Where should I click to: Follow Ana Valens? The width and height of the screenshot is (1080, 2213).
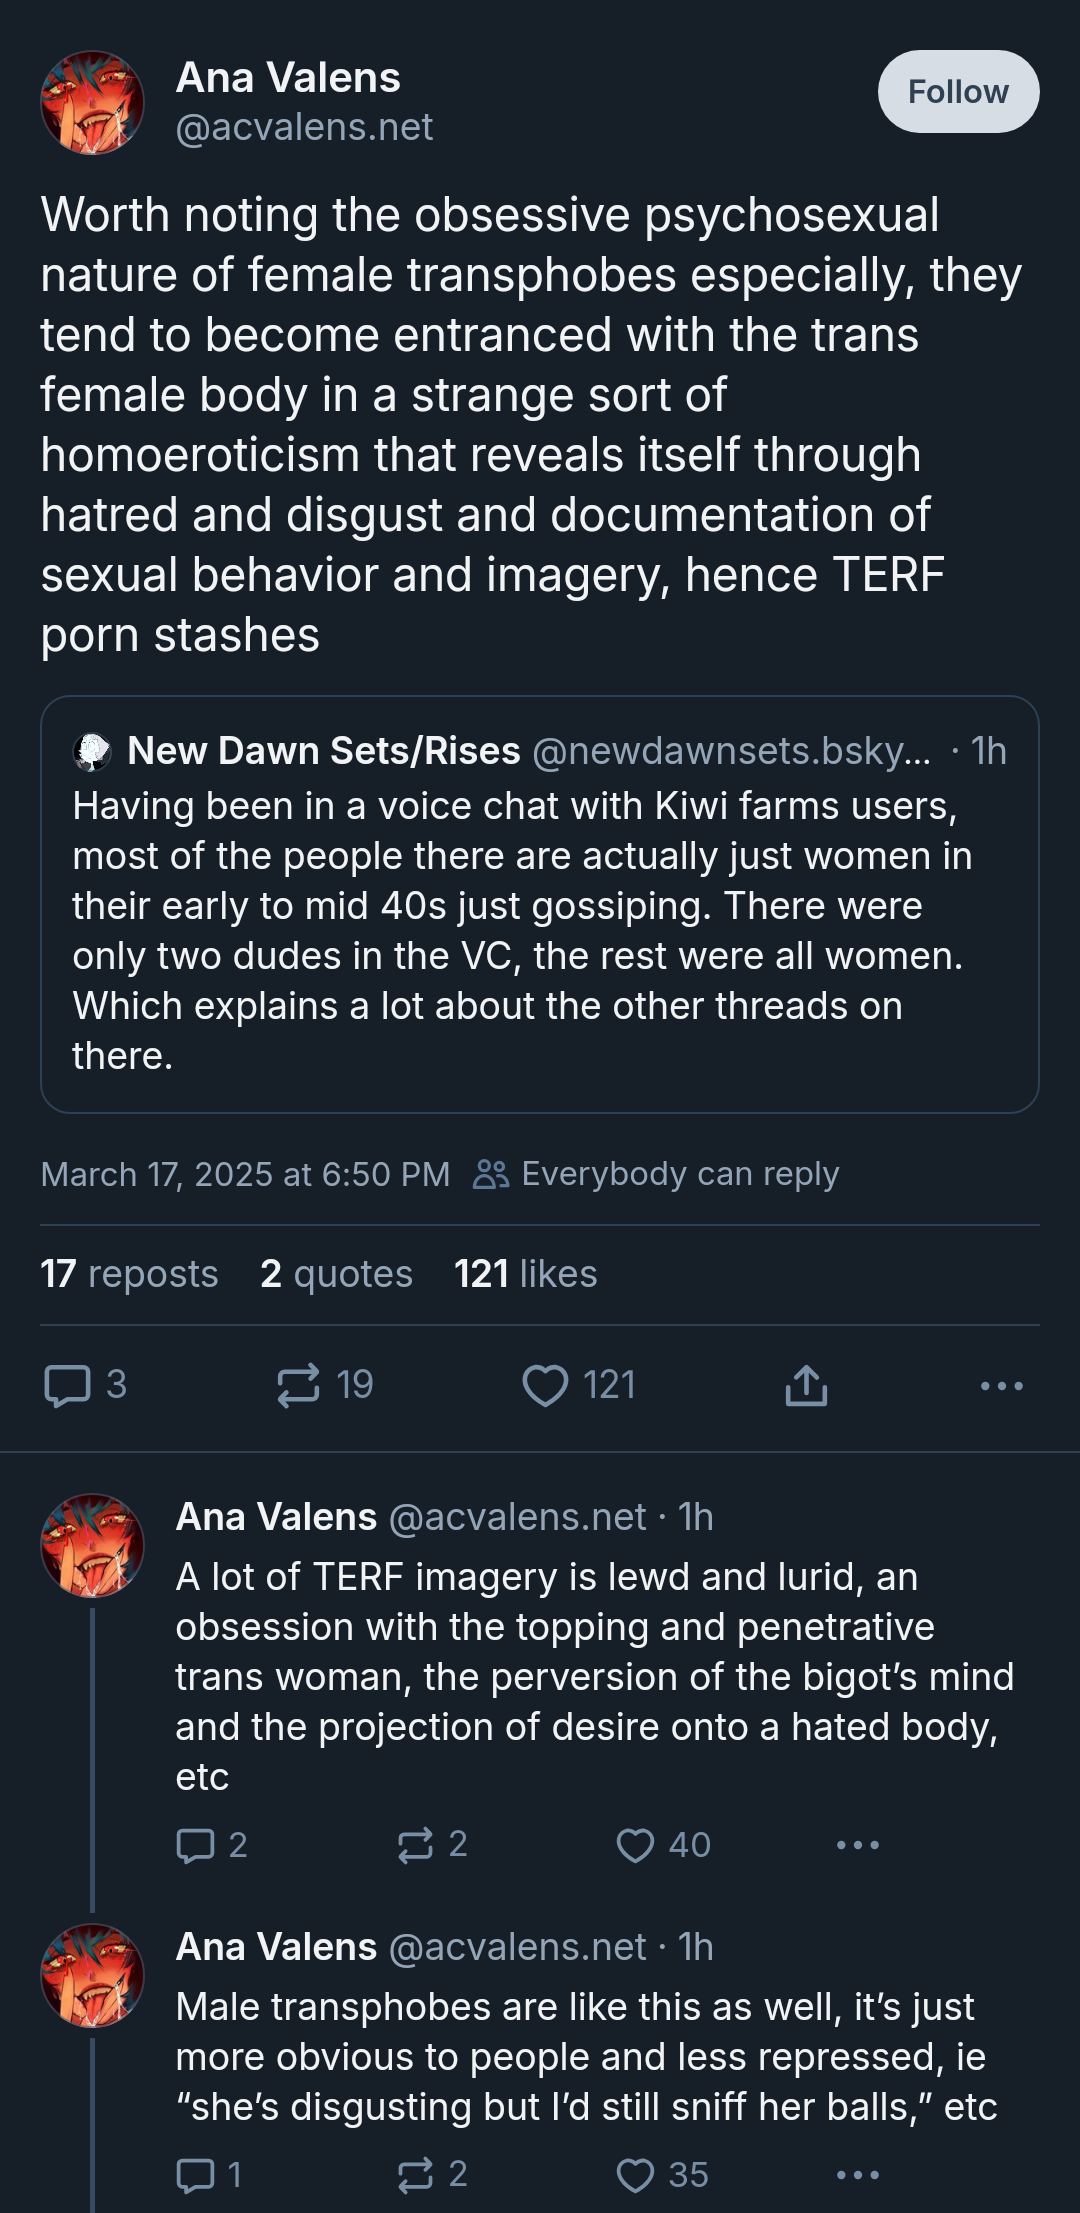(x=957, y=92)
